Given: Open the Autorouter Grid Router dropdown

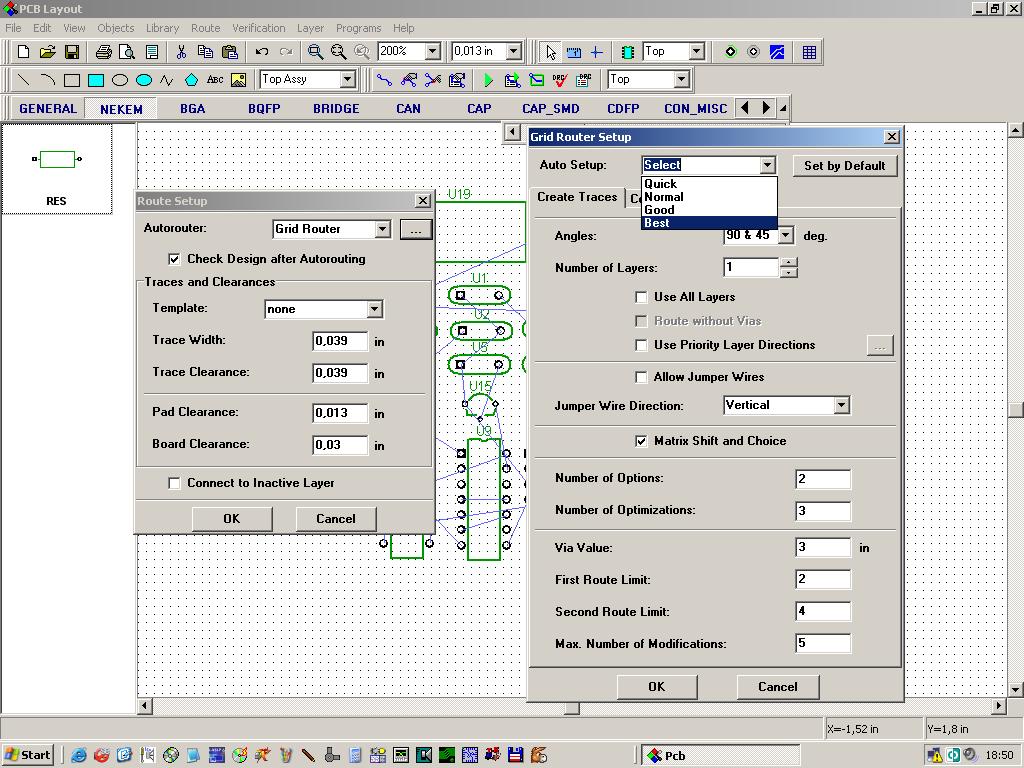Looking at the screenshot, I should pos(383,229).
